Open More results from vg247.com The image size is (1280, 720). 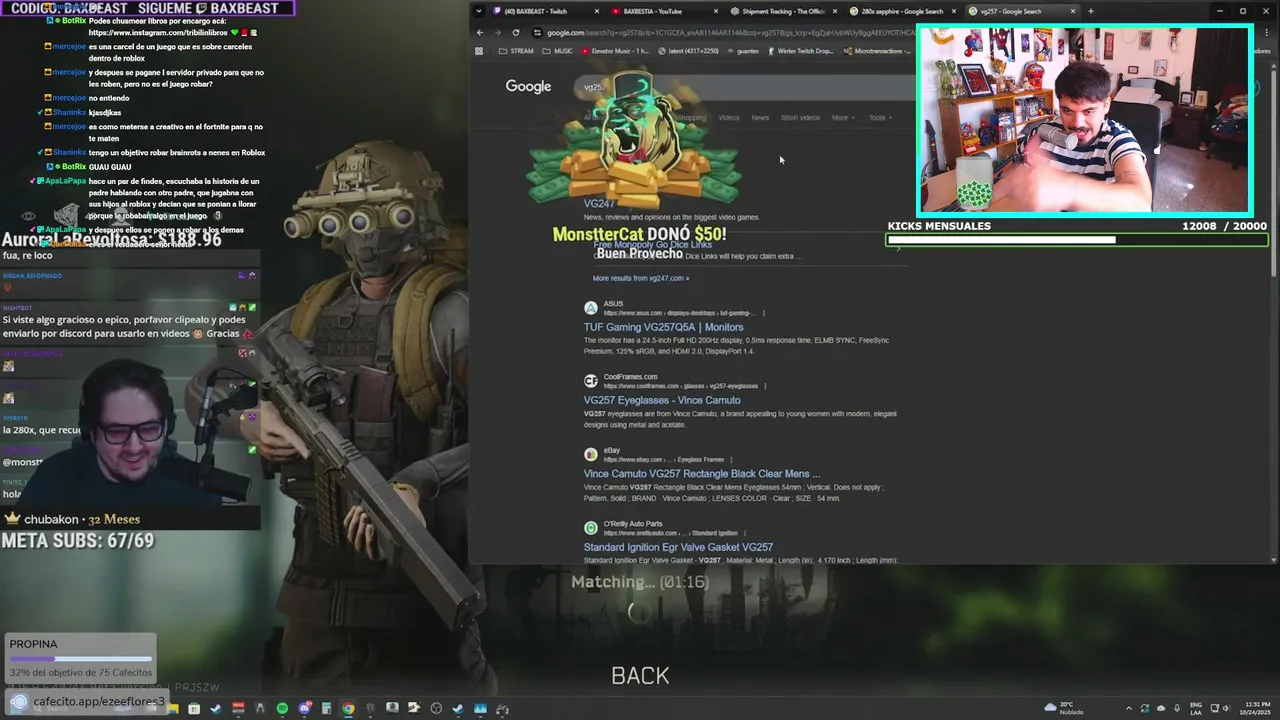click(640, 278)
